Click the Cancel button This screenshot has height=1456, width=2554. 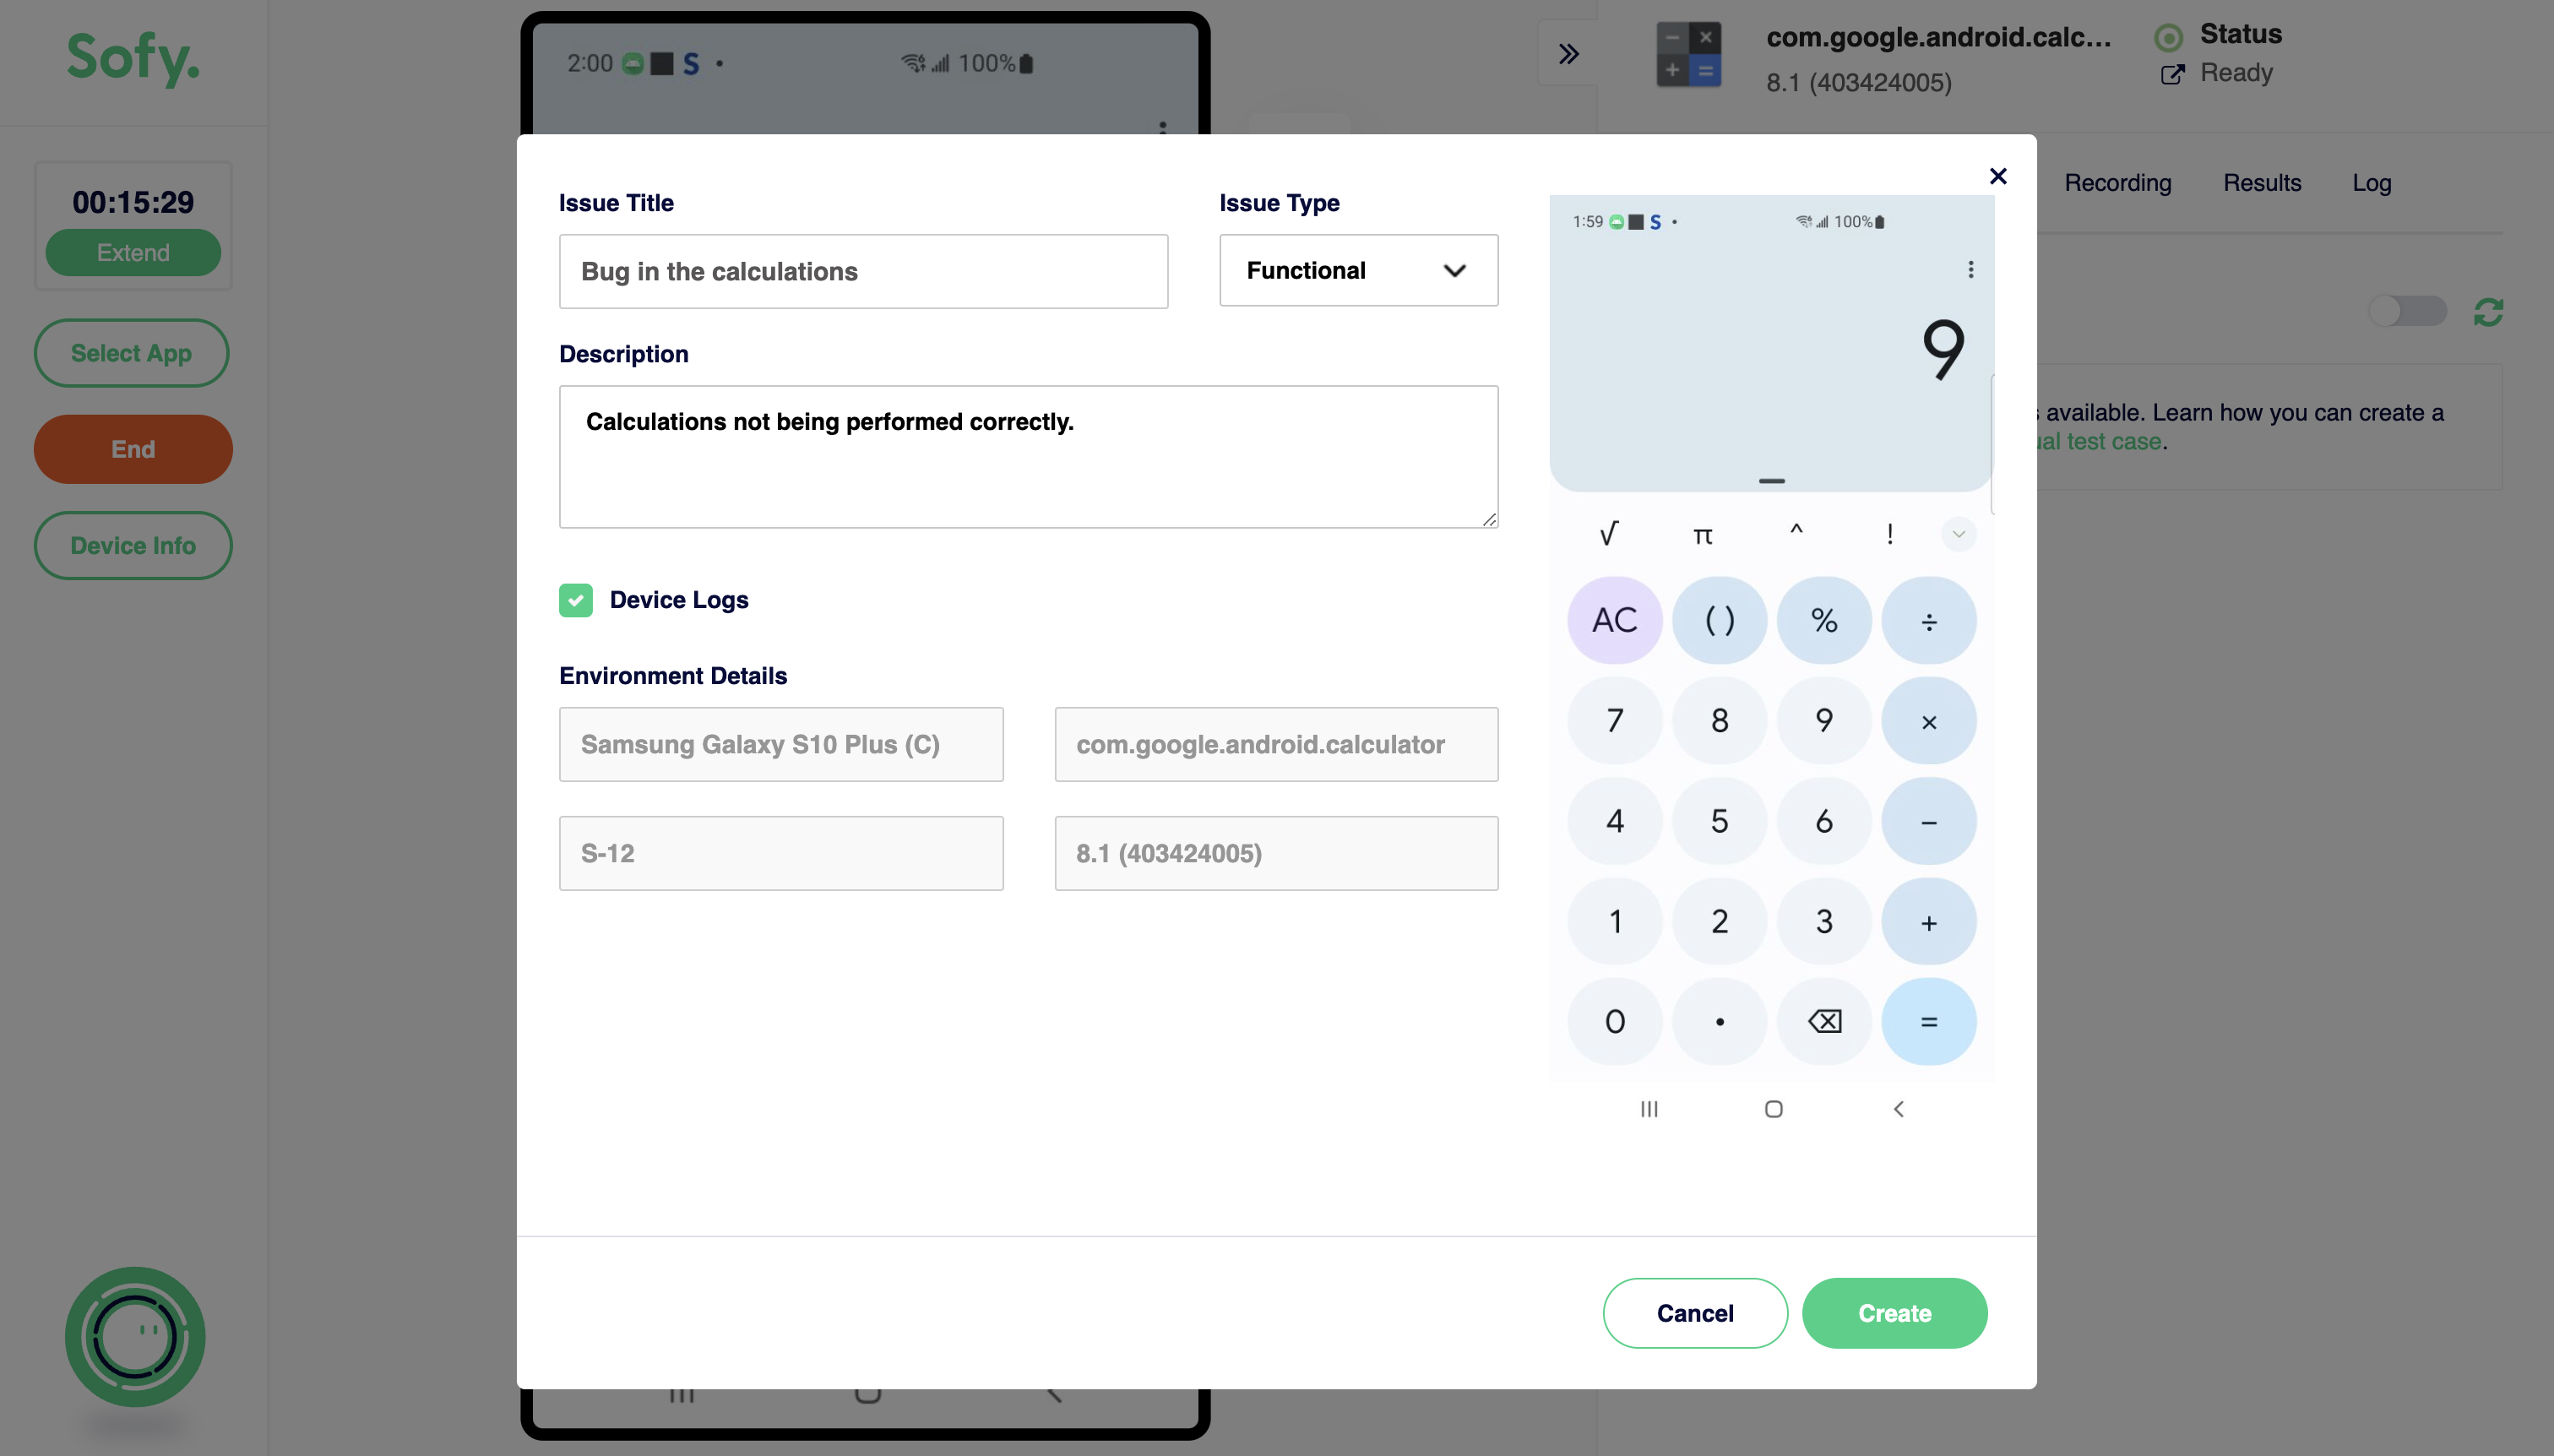click(1695, 1313)
